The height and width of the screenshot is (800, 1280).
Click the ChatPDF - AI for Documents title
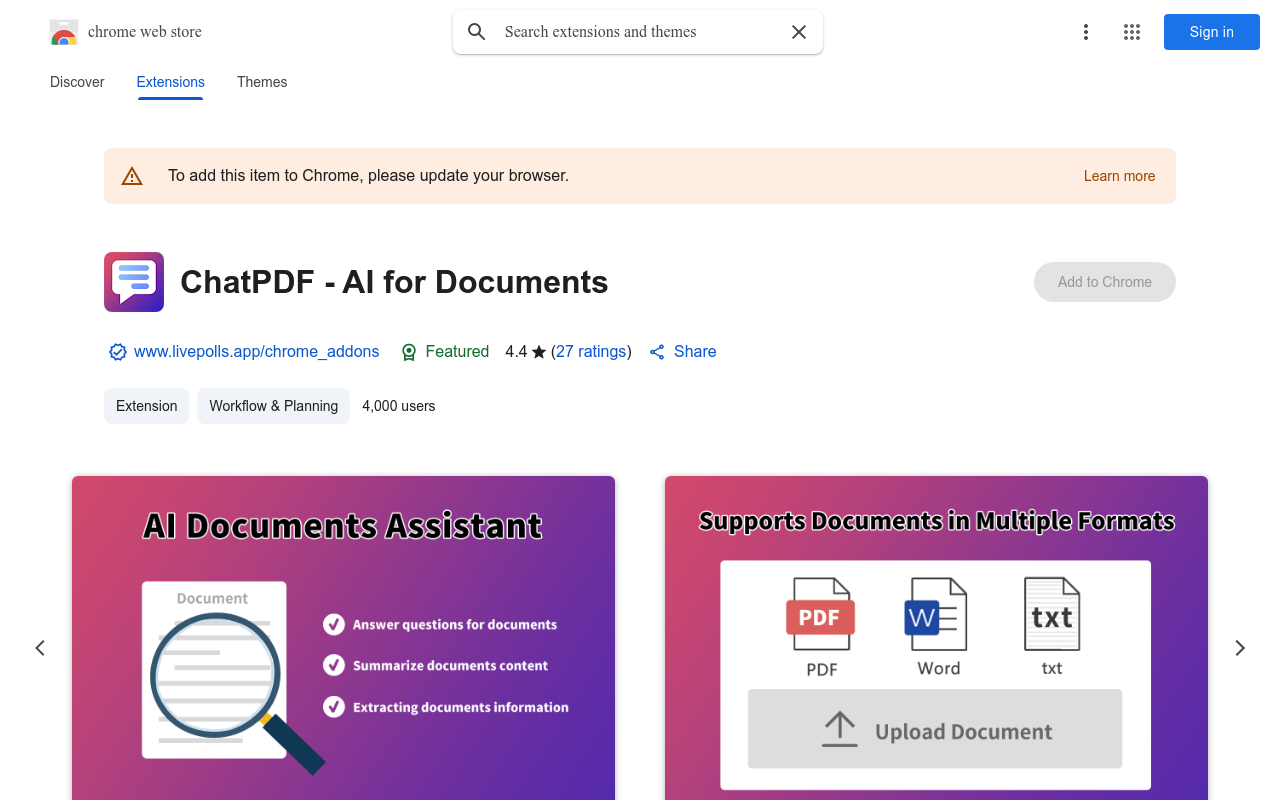point(394,282)
